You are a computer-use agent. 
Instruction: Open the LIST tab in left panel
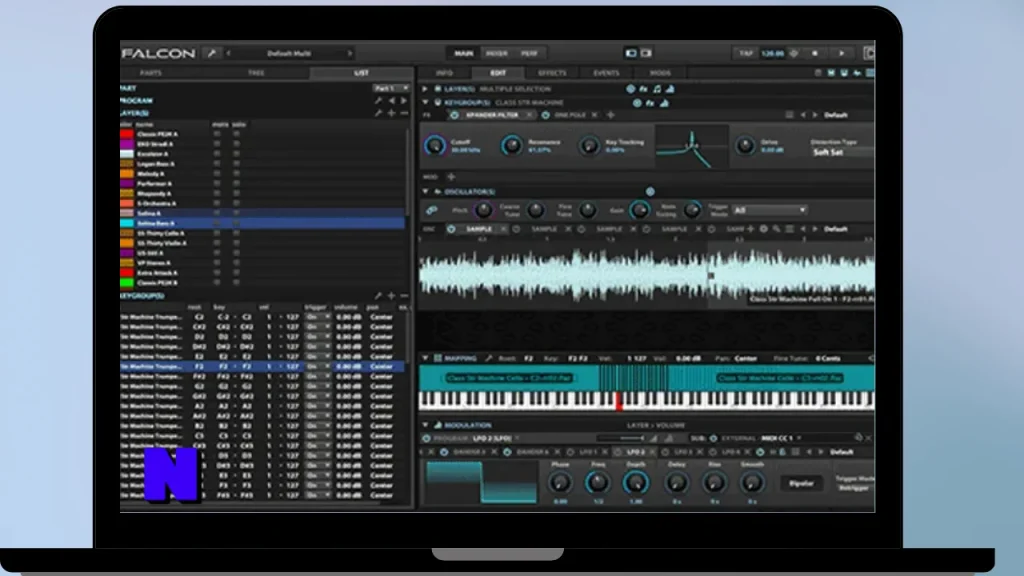pos(361,73)
